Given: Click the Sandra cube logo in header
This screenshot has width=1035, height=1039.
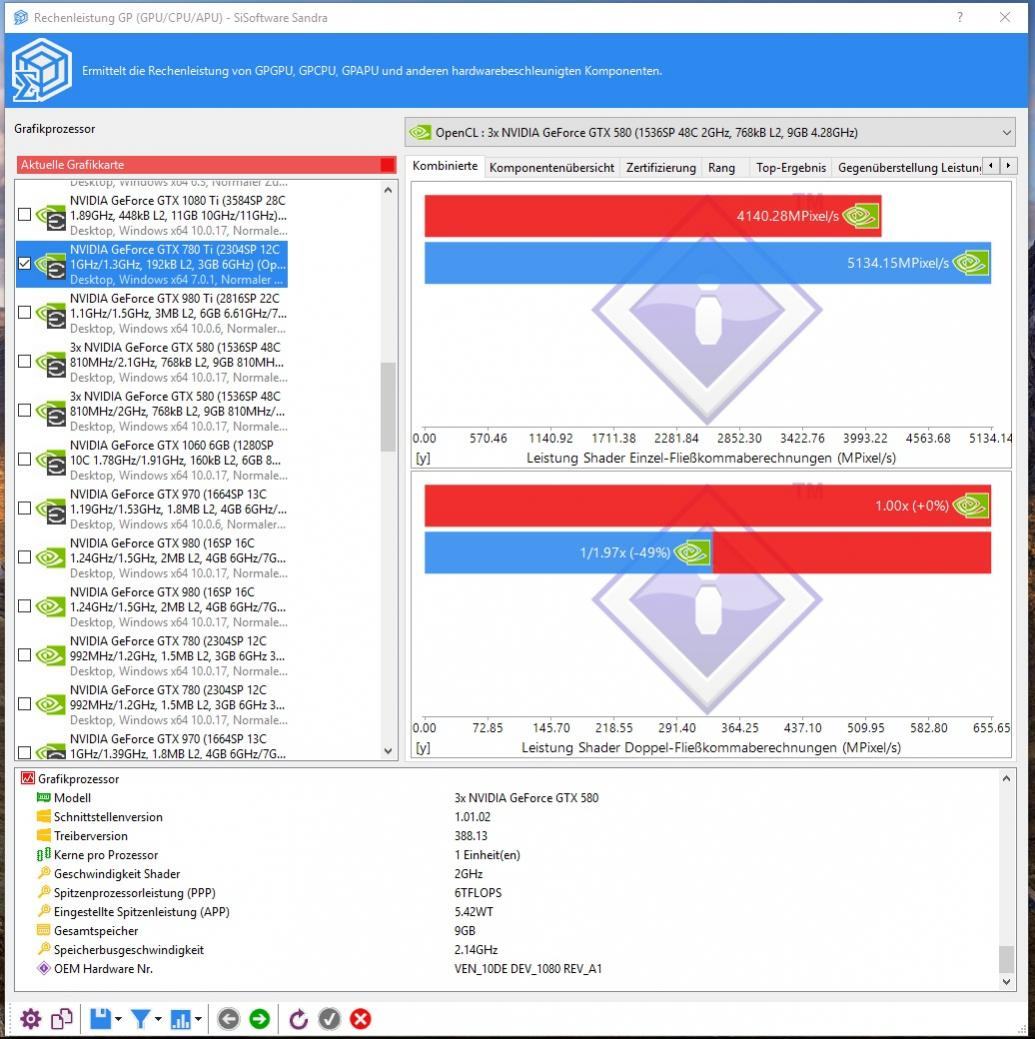Looking at the screenshot, I should point(42,70).
